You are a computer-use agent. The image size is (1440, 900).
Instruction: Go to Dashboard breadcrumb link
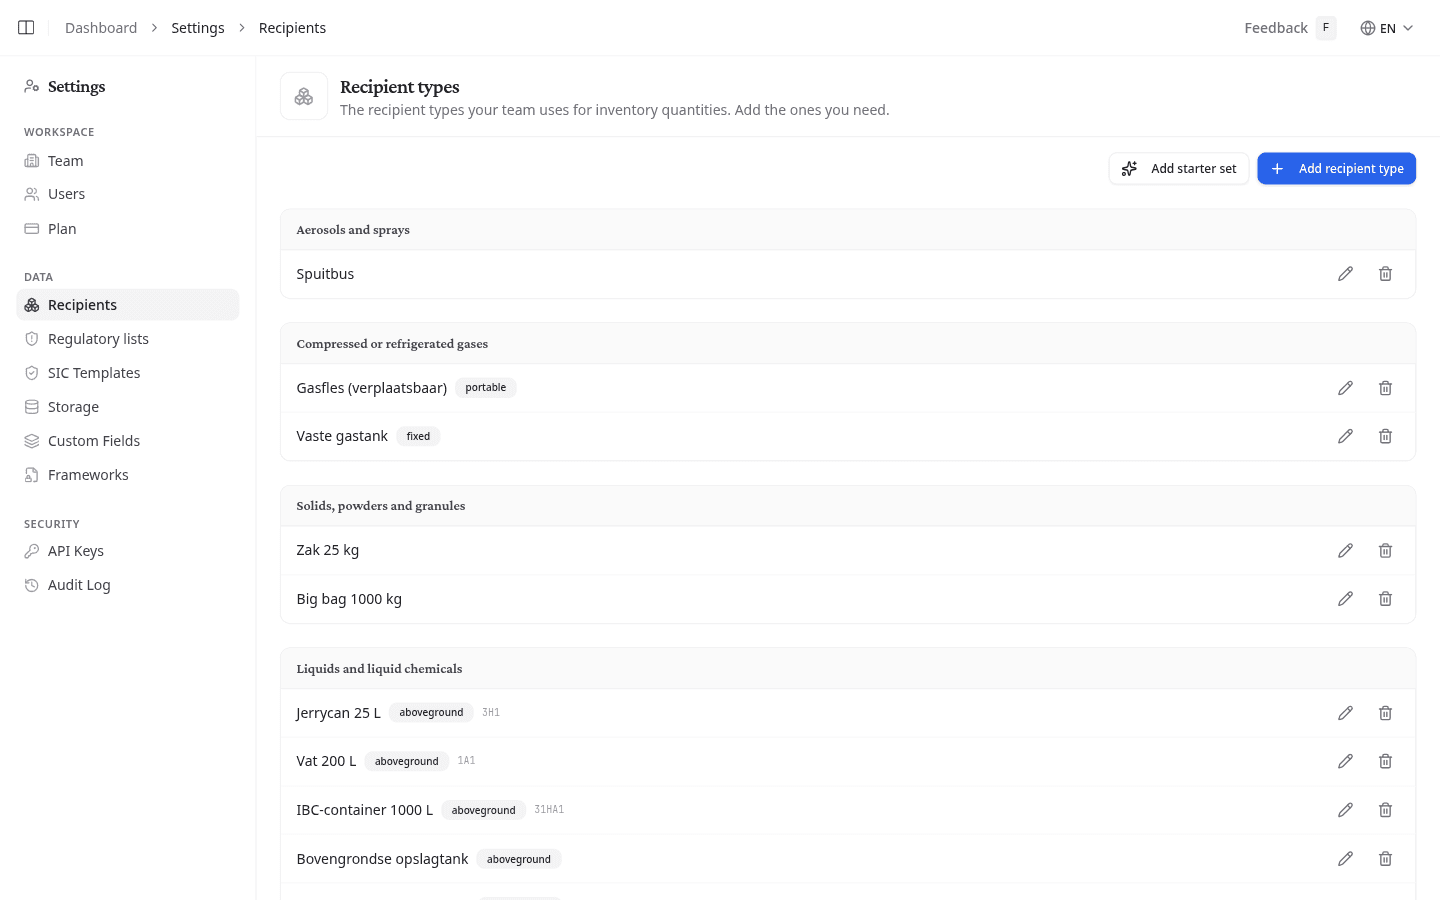101,28
